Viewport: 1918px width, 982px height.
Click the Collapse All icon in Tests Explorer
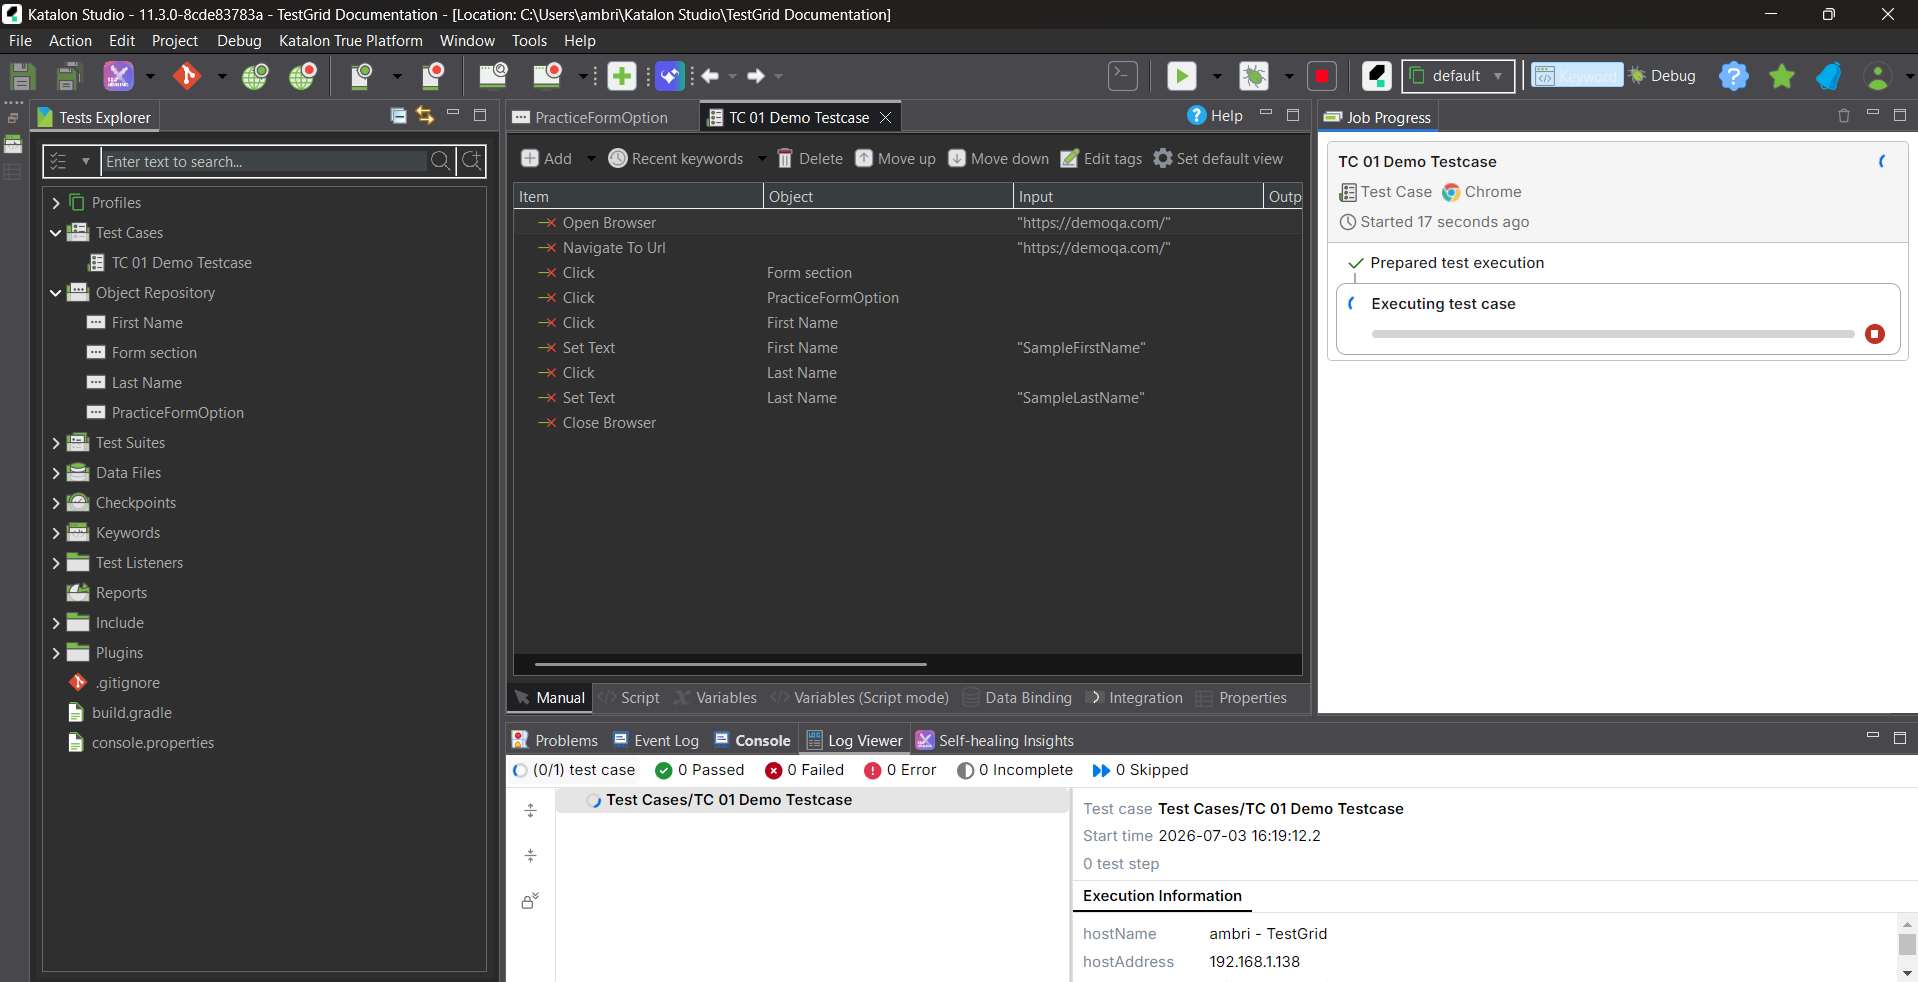click(x=398, y=115)
